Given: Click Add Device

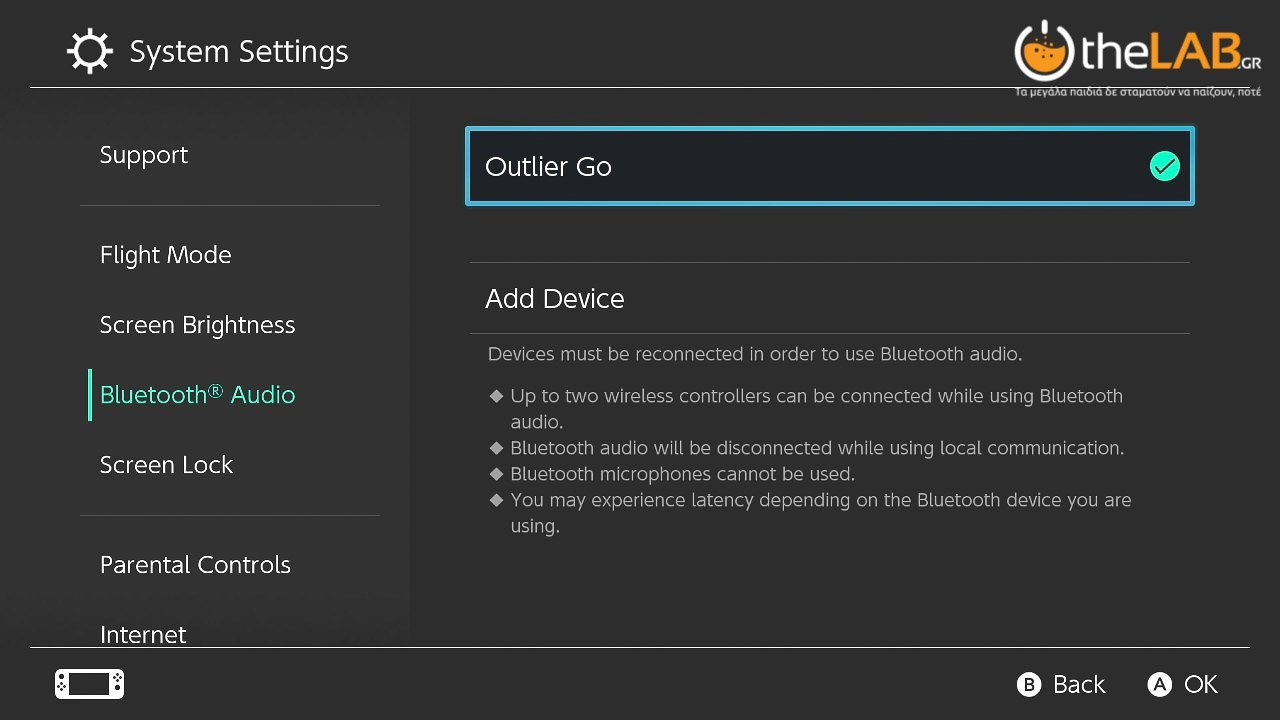Looking at the screenshot, I should [x=555, y=298].
